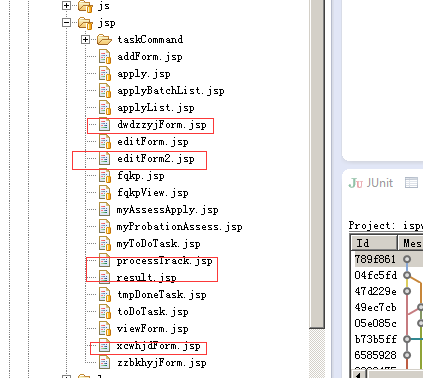Click the applyList.jsp file icon

point(105,107)
